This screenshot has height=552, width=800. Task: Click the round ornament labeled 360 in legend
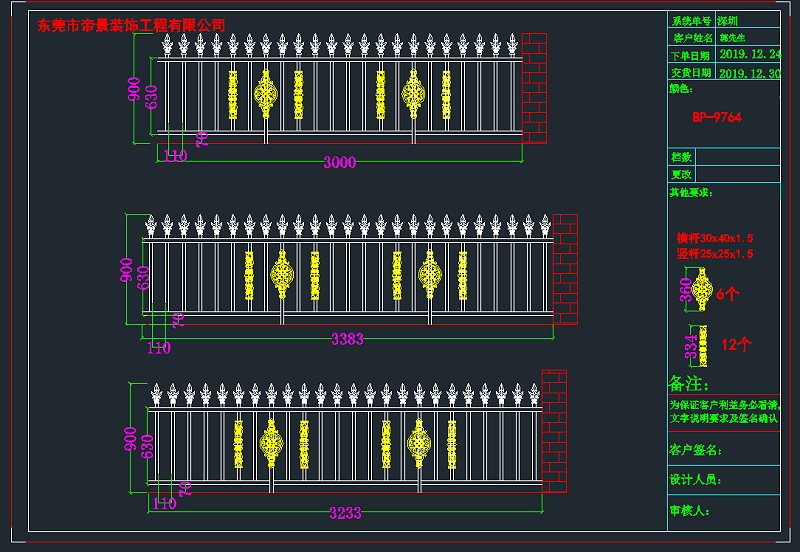(x=701, y=292)
